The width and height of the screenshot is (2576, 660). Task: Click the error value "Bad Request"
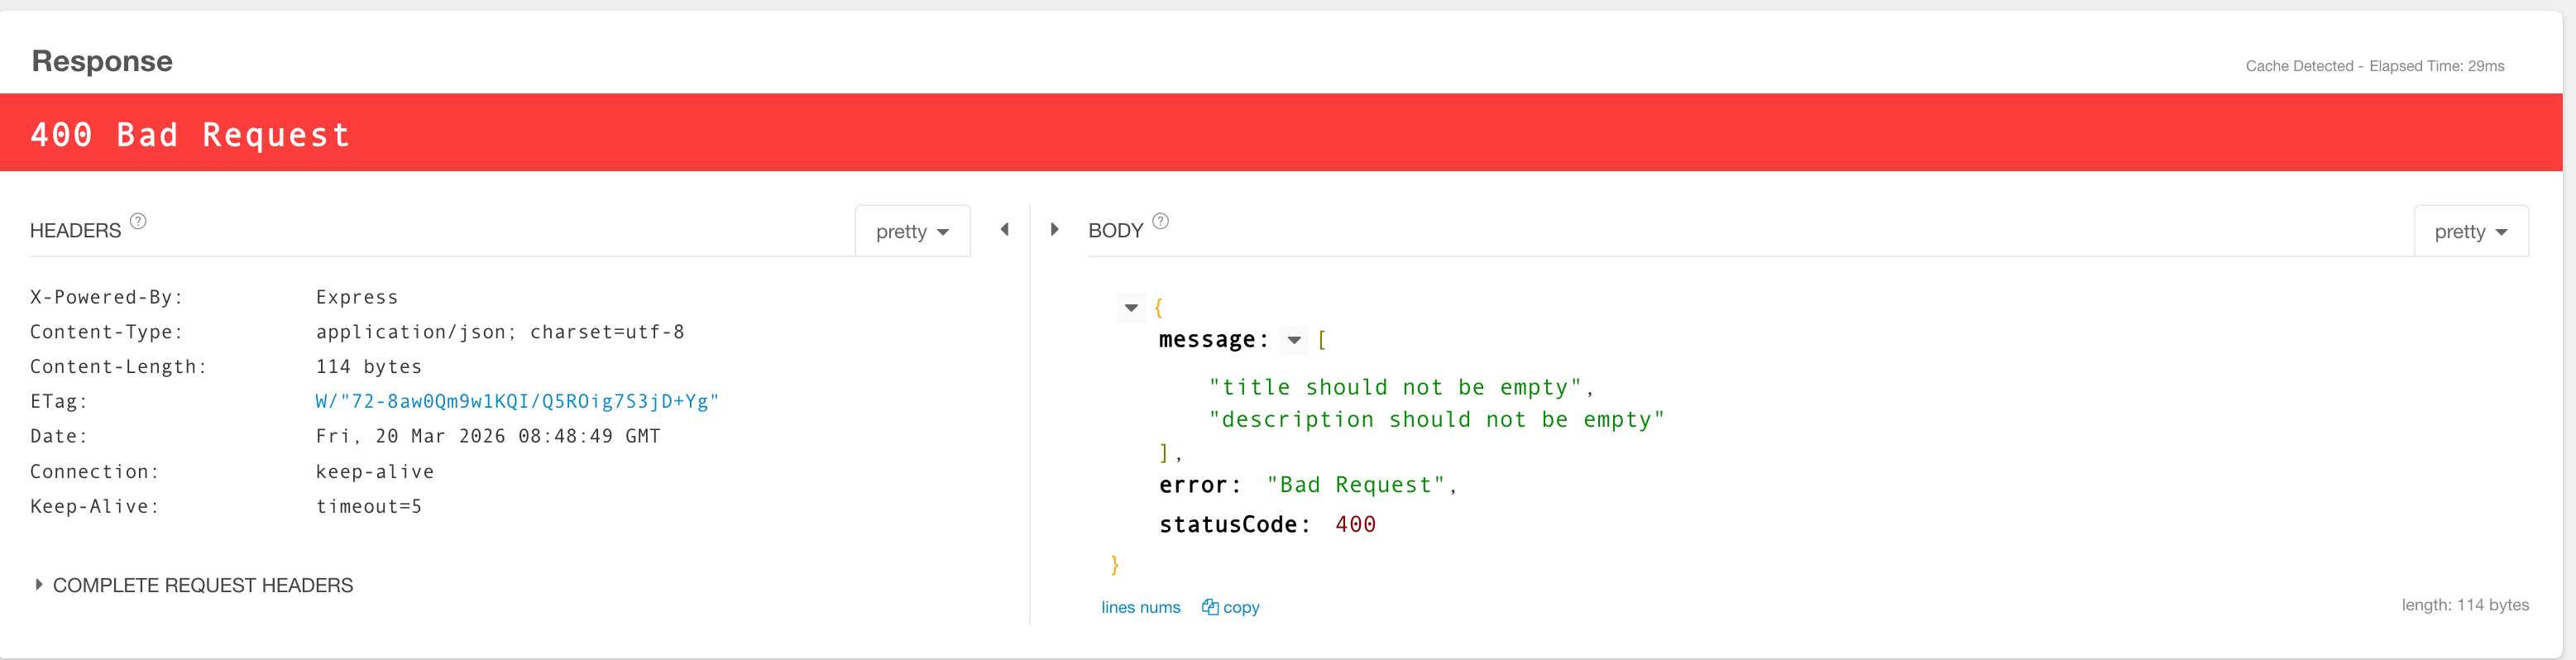coord(1355,485)
